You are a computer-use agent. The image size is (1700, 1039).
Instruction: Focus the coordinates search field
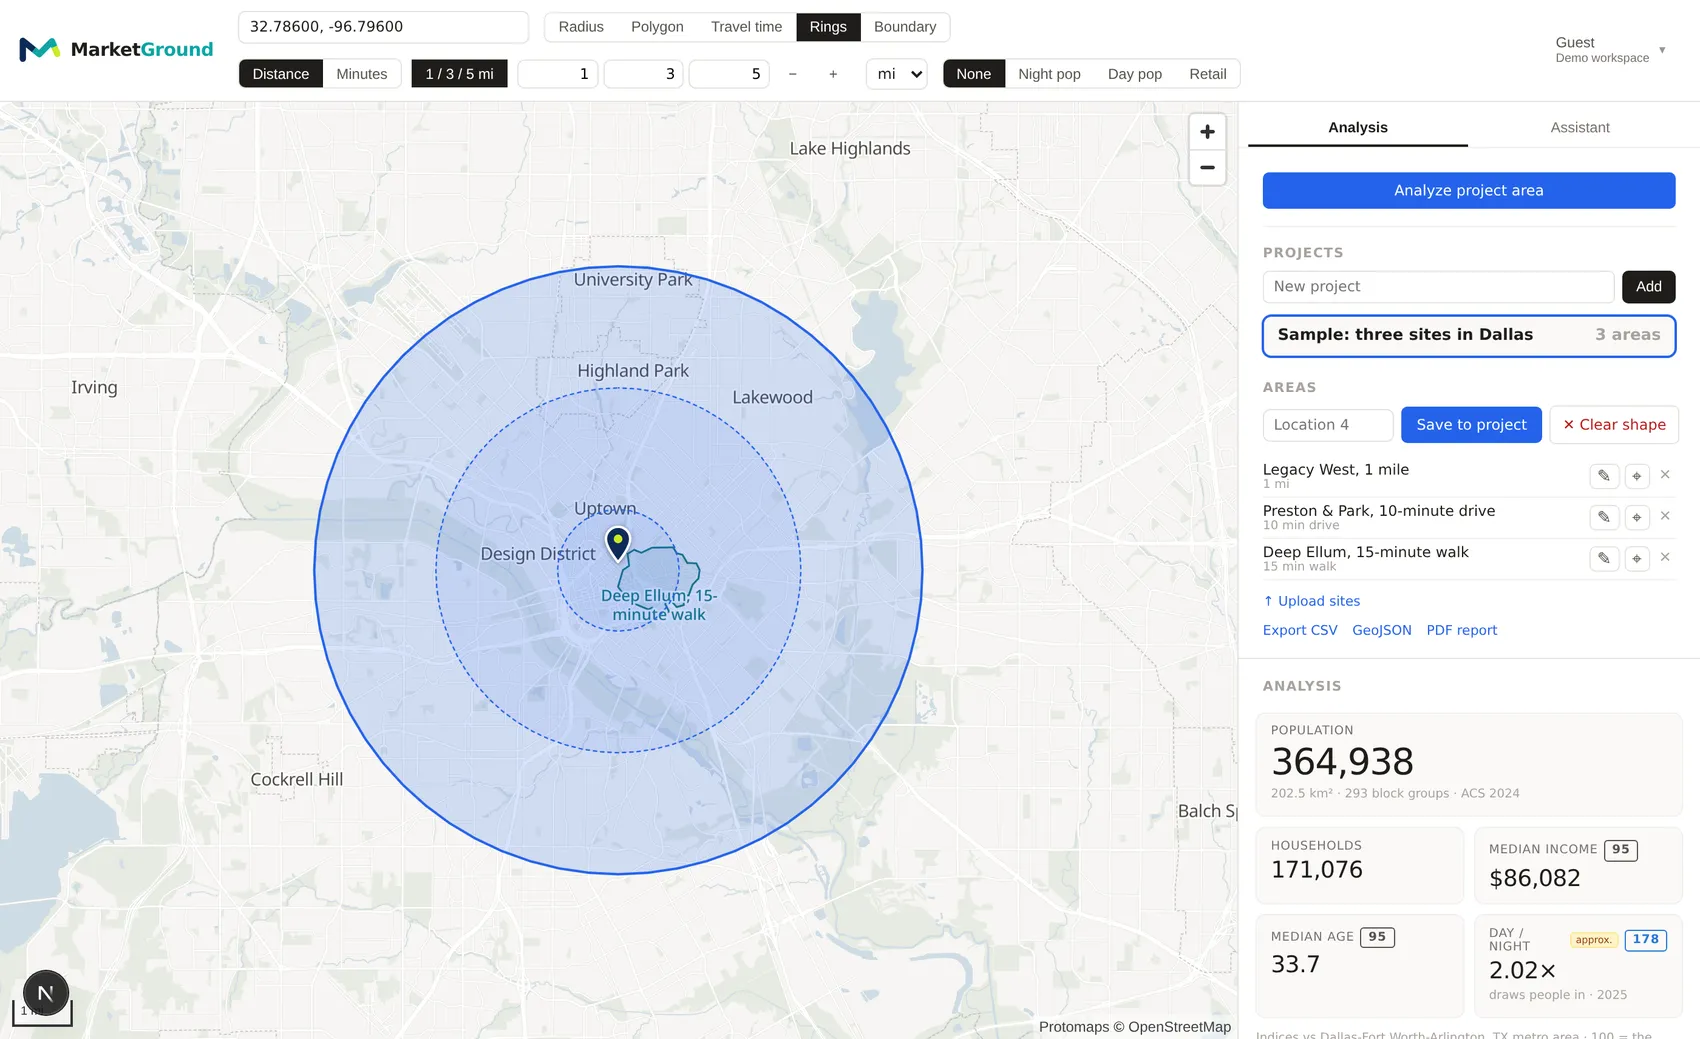tap(383, 27)
